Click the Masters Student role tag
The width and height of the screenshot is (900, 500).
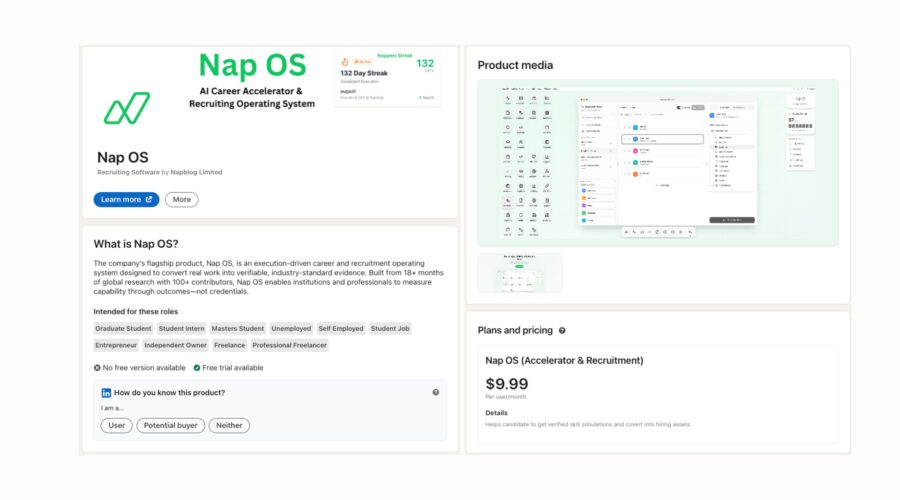point(238,328)
